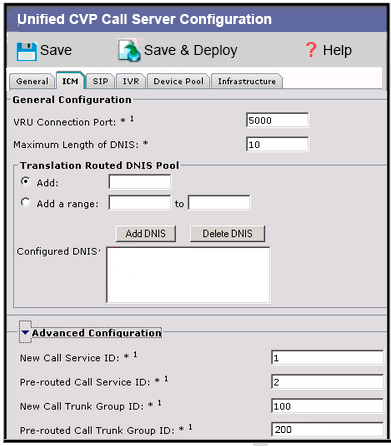The image size is (391, 446).
Task: Click the Save text label
Action: 56,50
